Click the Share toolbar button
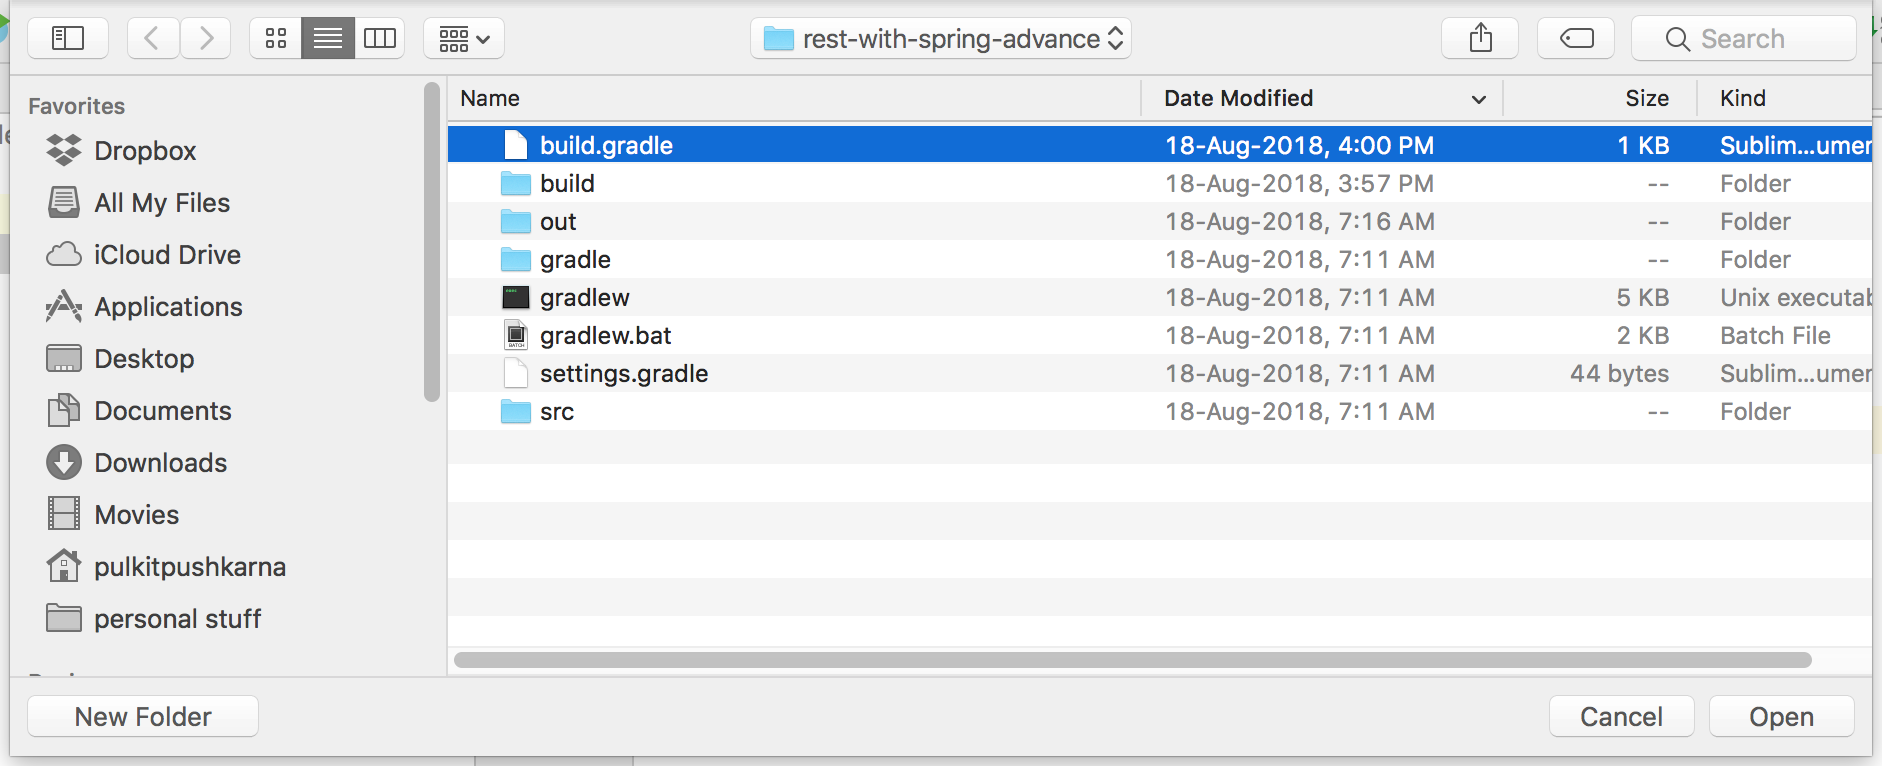The image size is (1882, 766). click(x=1480, y=38)
